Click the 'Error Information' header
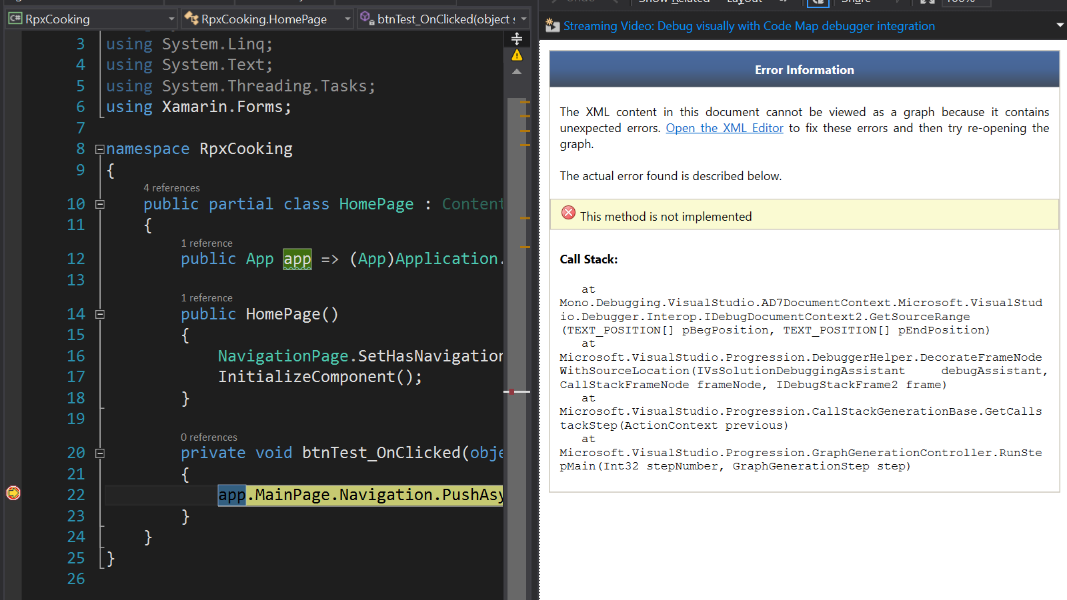Viewport: 1067px width, 600px height. [804, 70]
